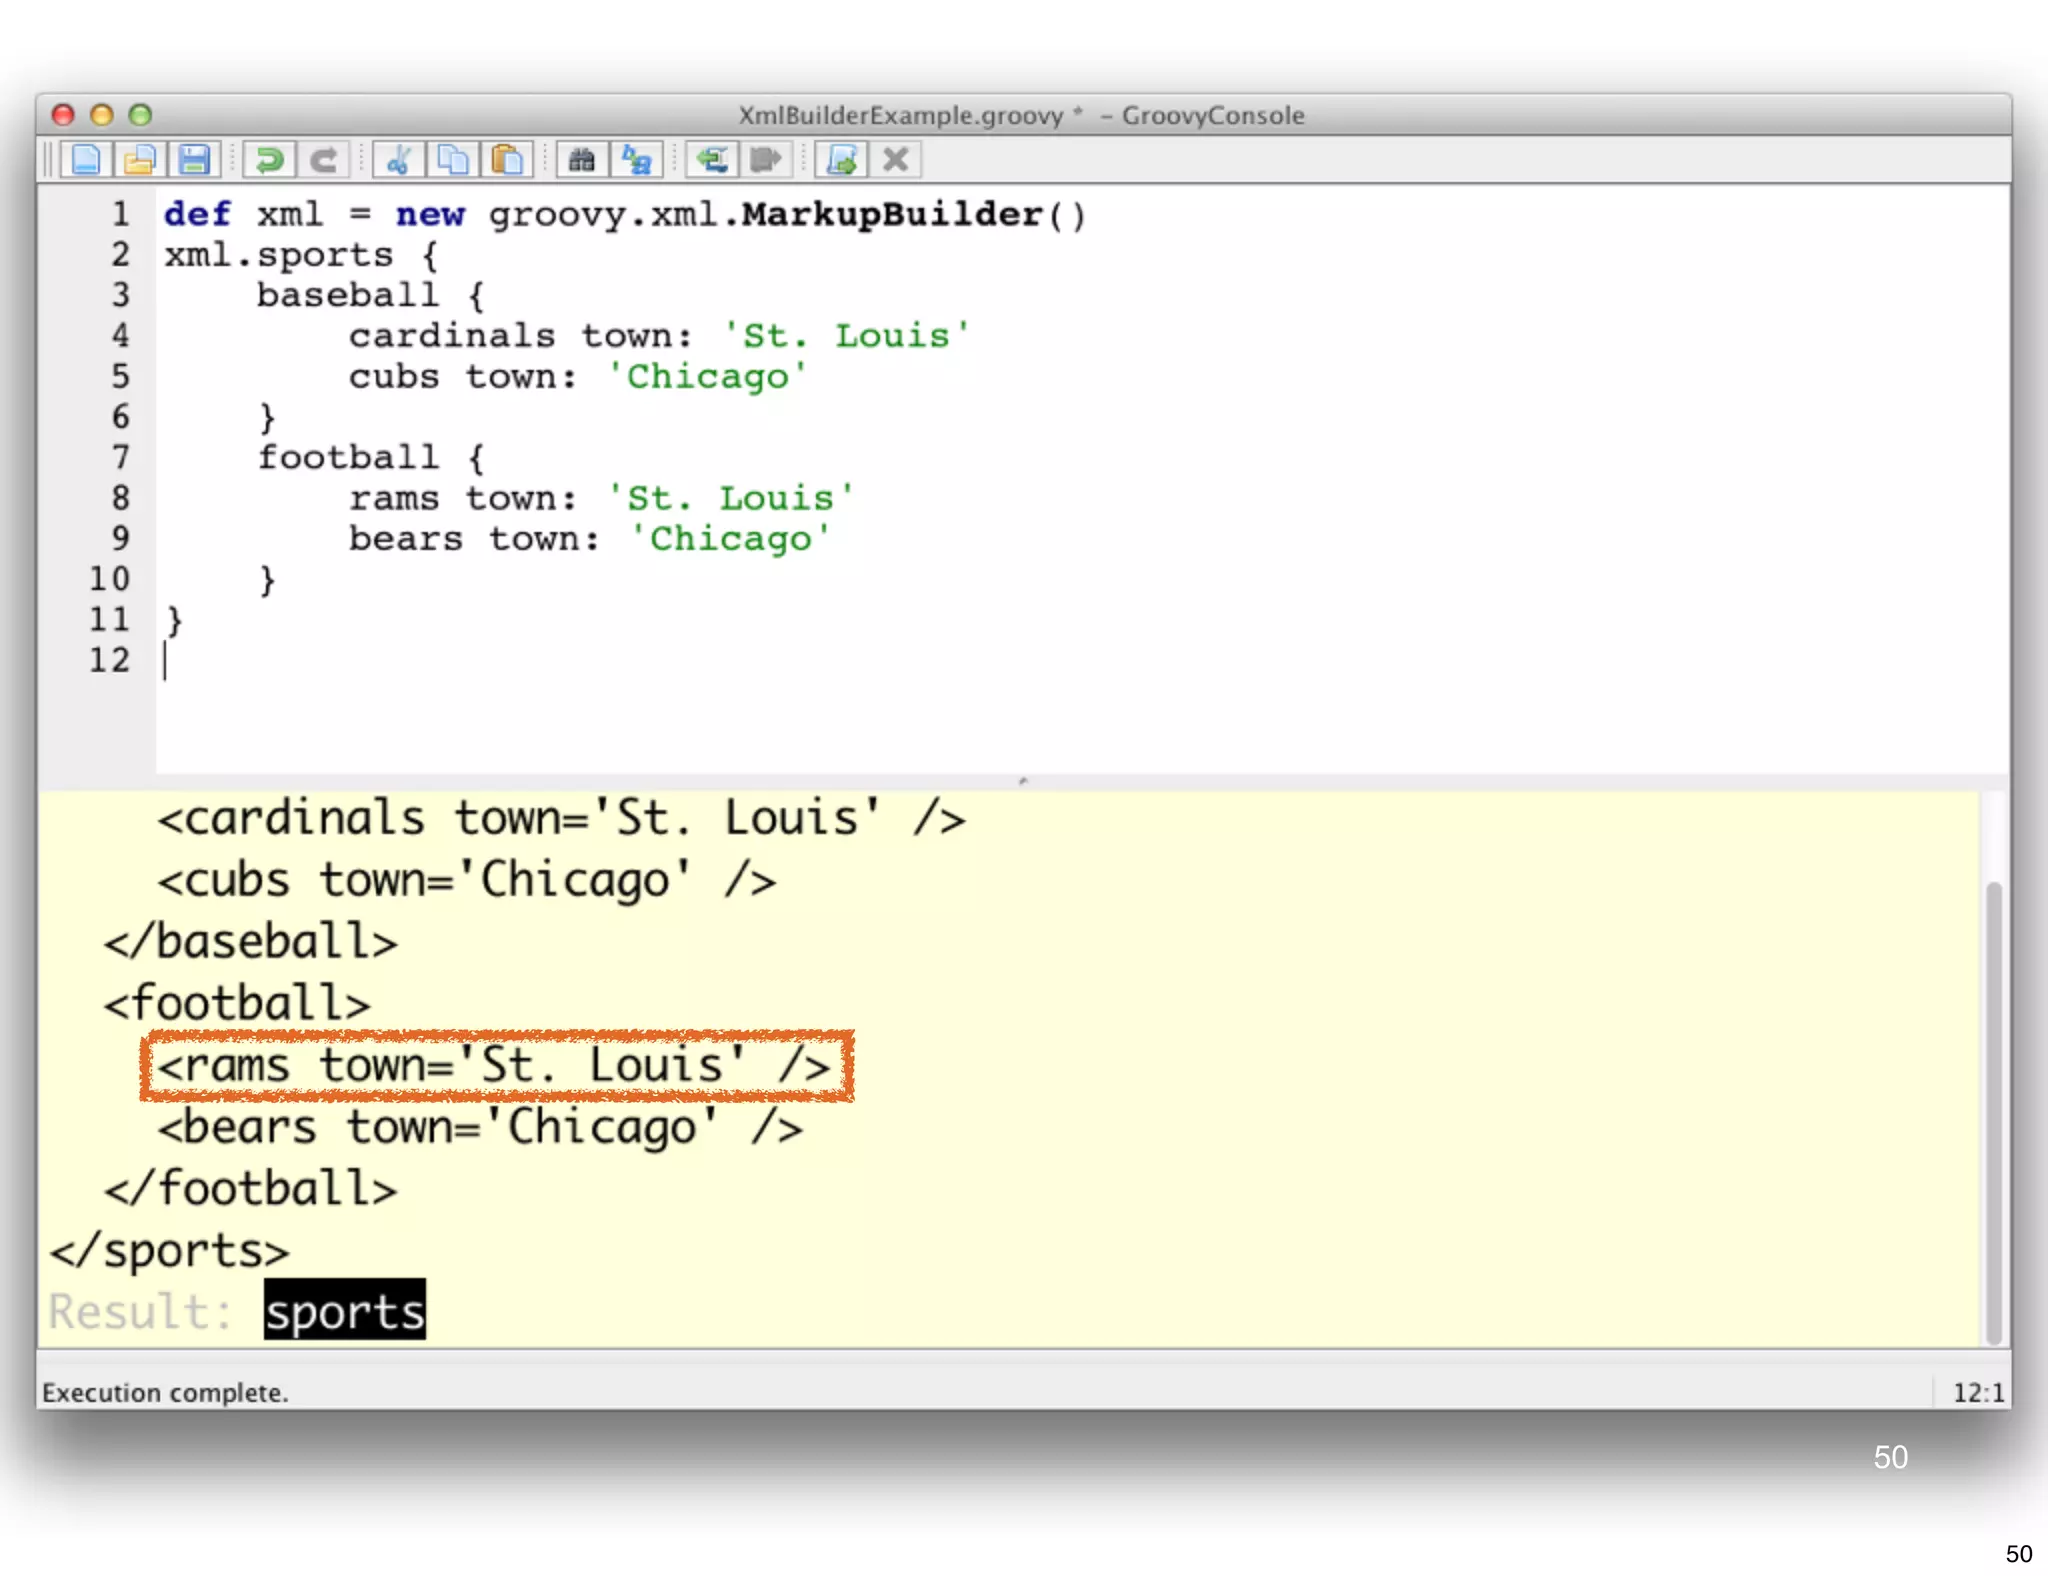Image resolution: width=2048 pixels, height=1576 pixels.
Task: Show the previous history entry
Action: tap(712, 160)
